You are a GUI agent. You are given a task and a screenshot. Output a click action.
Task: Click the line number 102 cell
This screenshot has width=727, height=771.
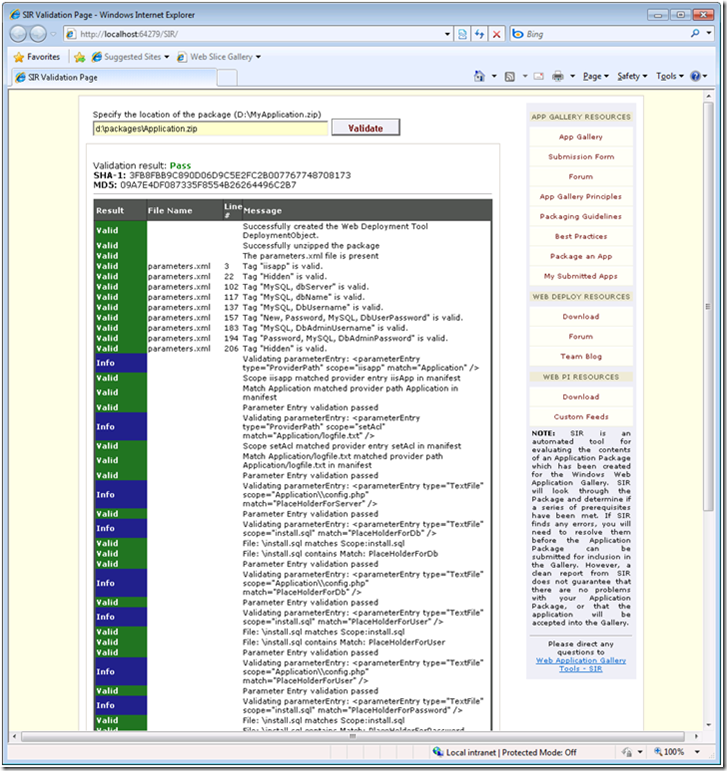tap(231, 287)
